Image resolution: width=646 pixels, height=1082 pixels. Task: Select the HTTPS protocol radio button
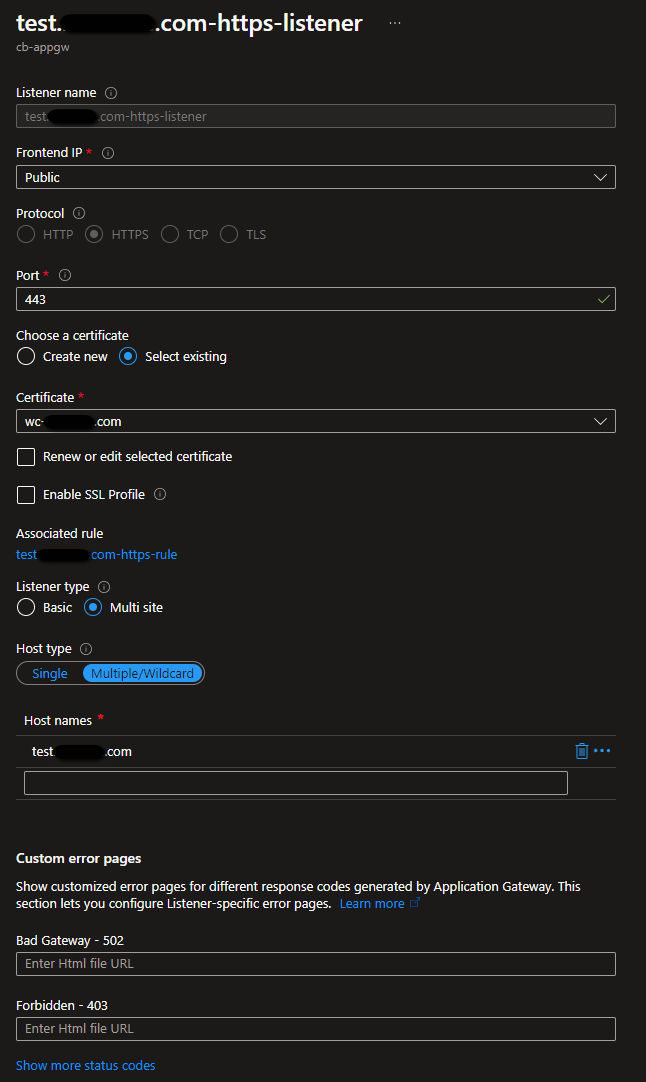95,235
